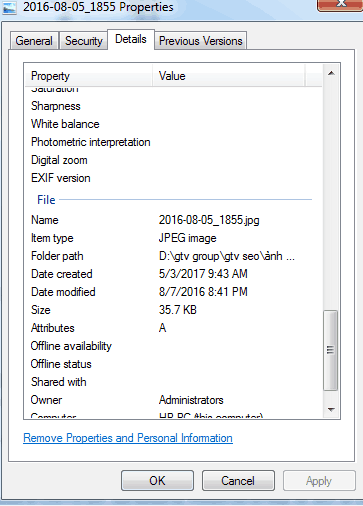This screenshot has width=363, height=506.
Task: Click the value 2016-08-05_1855.jpg
Action: tap(209, 220)
